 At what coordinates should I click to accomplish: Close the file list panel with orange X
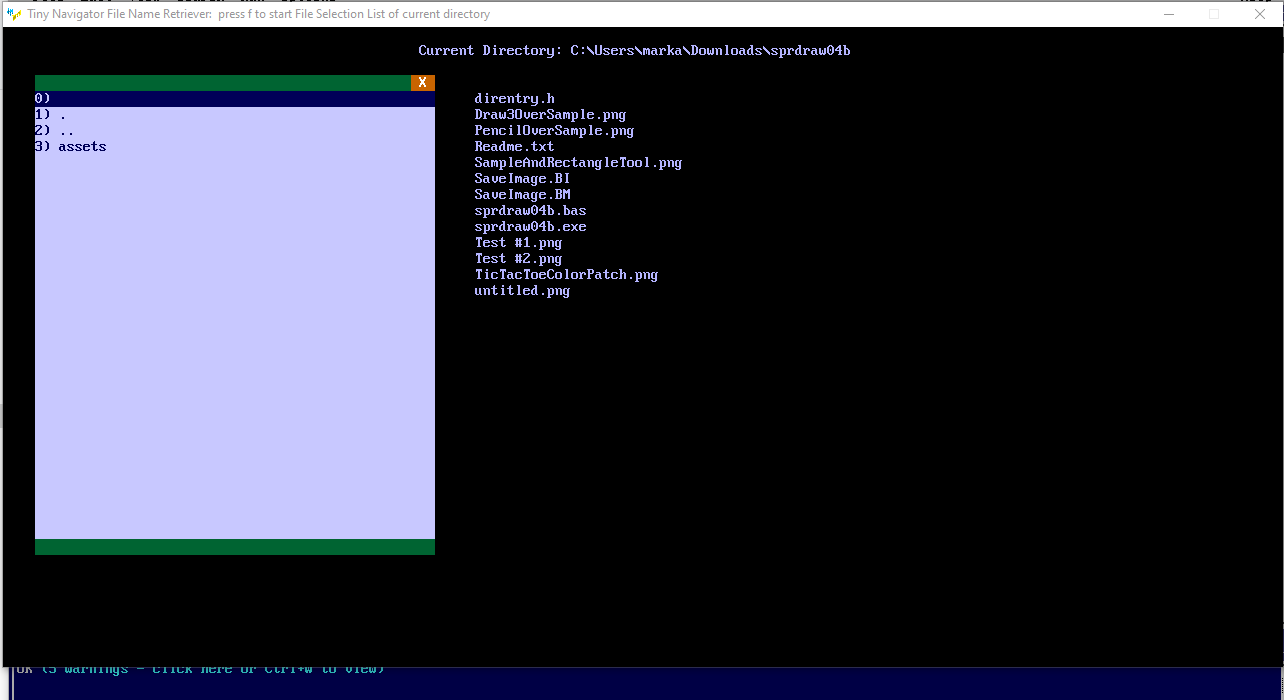[x=422, y=83]
